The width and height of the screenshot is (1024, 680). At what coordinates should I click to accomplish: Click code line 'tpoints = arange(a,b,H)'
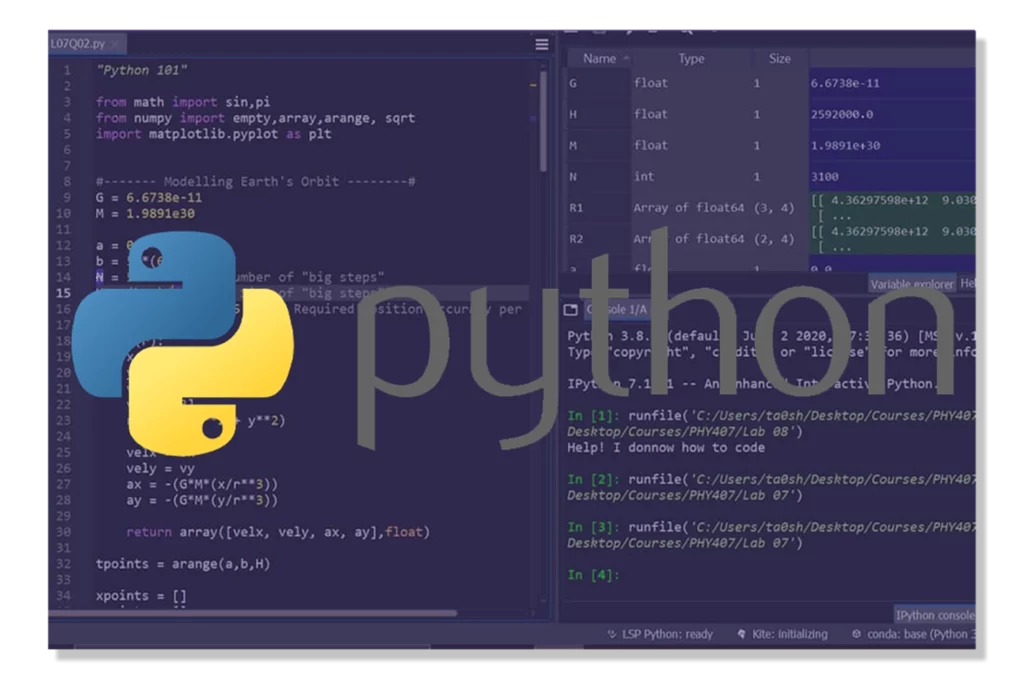[x=183, y=564]
